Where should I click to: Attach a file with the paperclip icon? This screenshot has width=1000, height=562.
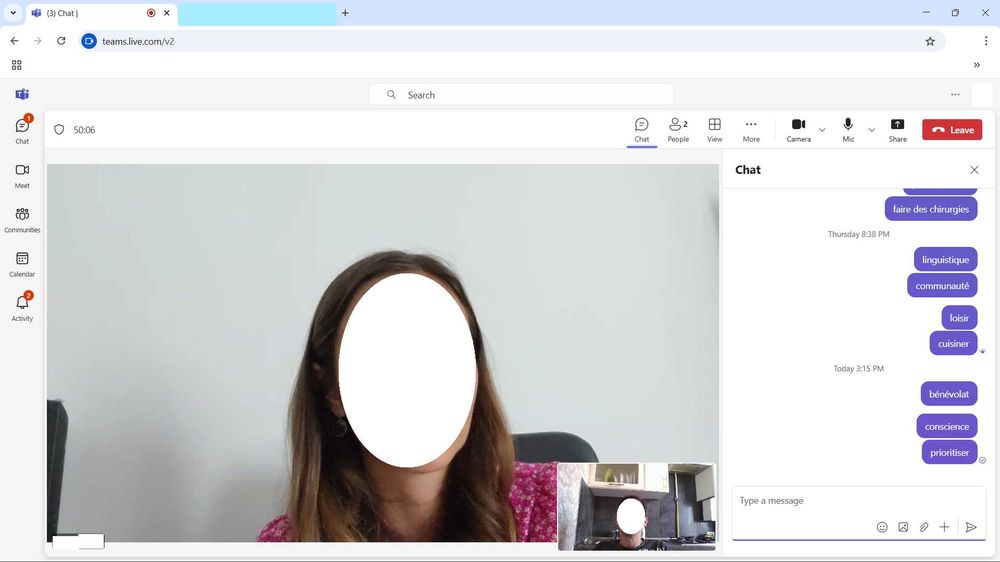[923, 527]
